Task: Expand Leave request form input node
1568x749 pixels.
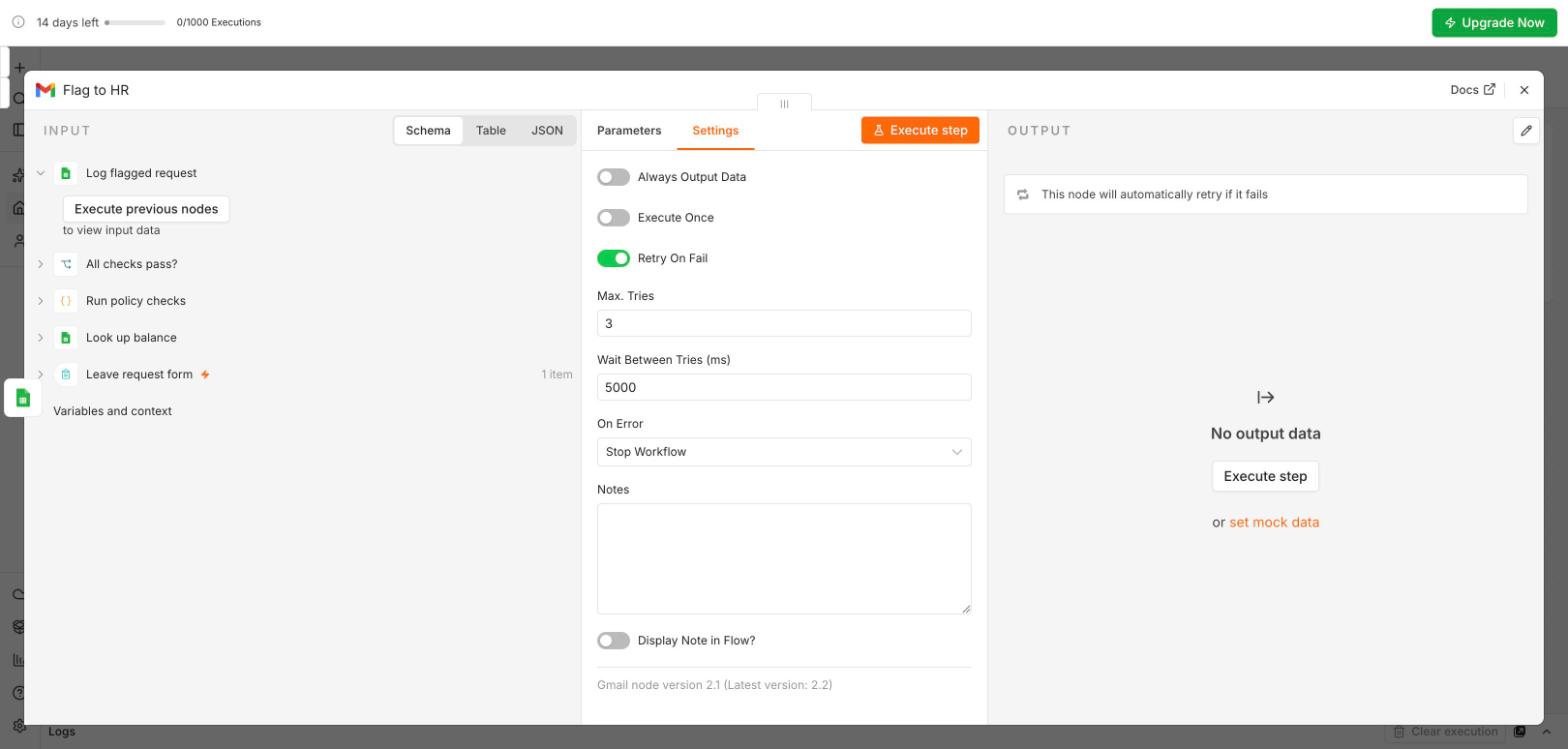Action: click(41, 375)
